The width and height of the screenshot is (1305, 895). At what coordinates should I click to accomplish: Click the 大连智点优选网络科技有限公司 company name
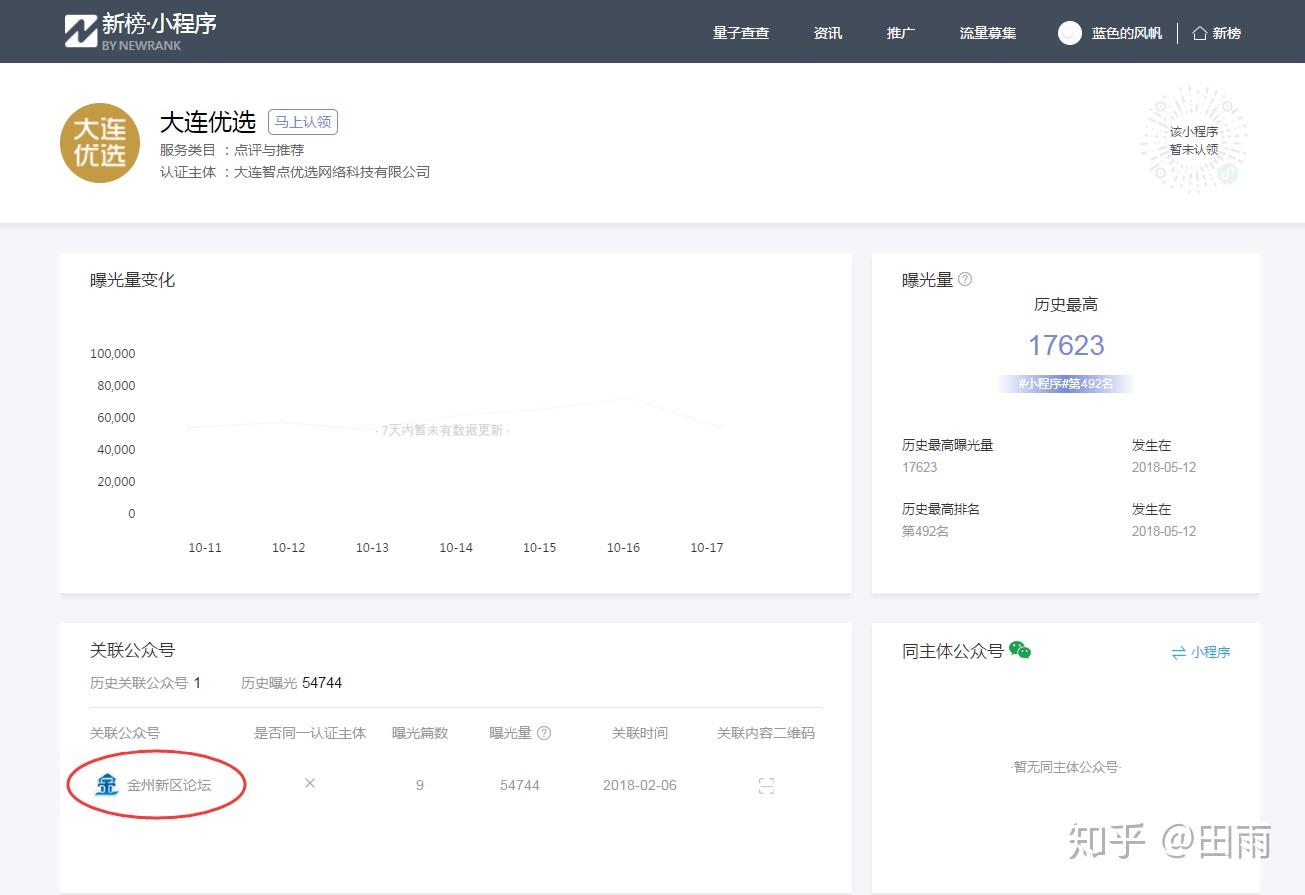point(332,172)
